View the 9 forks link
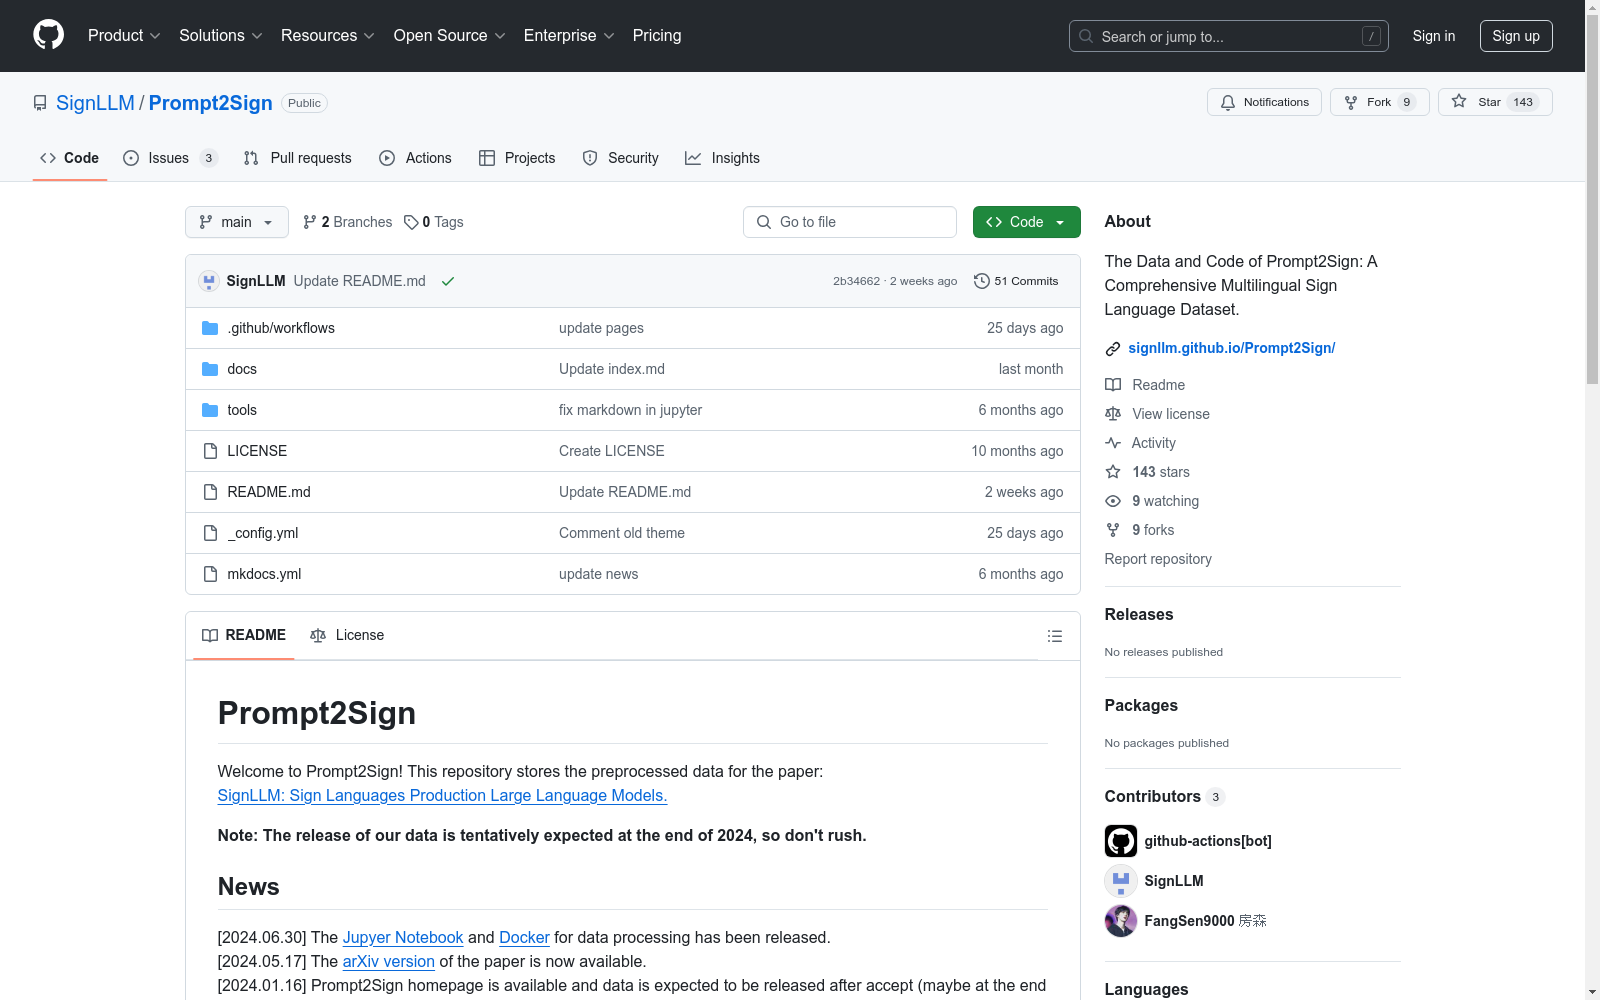1600x1000 pixels. pos(1139,530)
